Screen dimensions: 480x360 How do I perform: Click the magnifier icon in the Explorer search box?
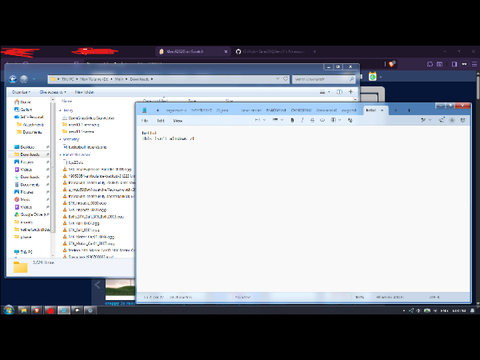[x=351, y=79]
